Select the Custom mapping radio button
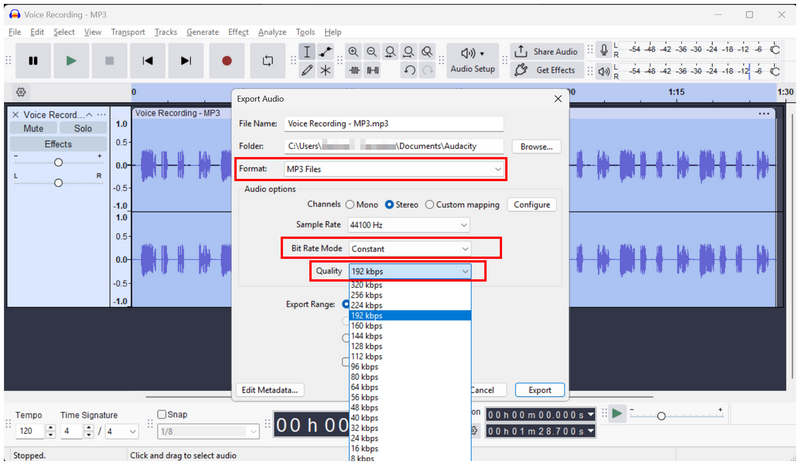This screenshot has width=800, height=465. tap(430, 205)
